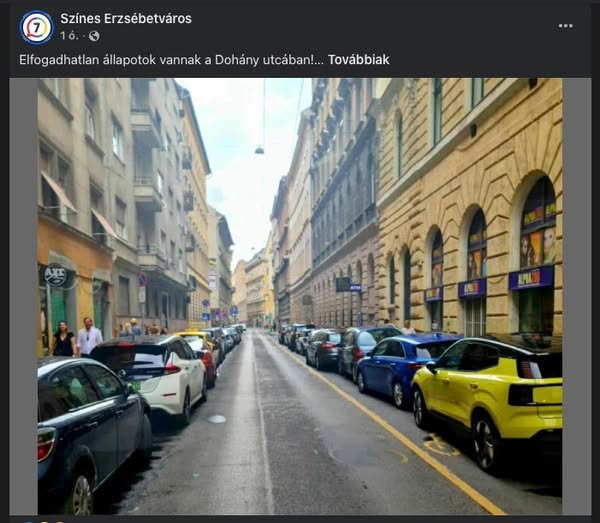Open the '1 ó.' post timestamp
Screen dimensions: 600x523
tap(69, 36)
